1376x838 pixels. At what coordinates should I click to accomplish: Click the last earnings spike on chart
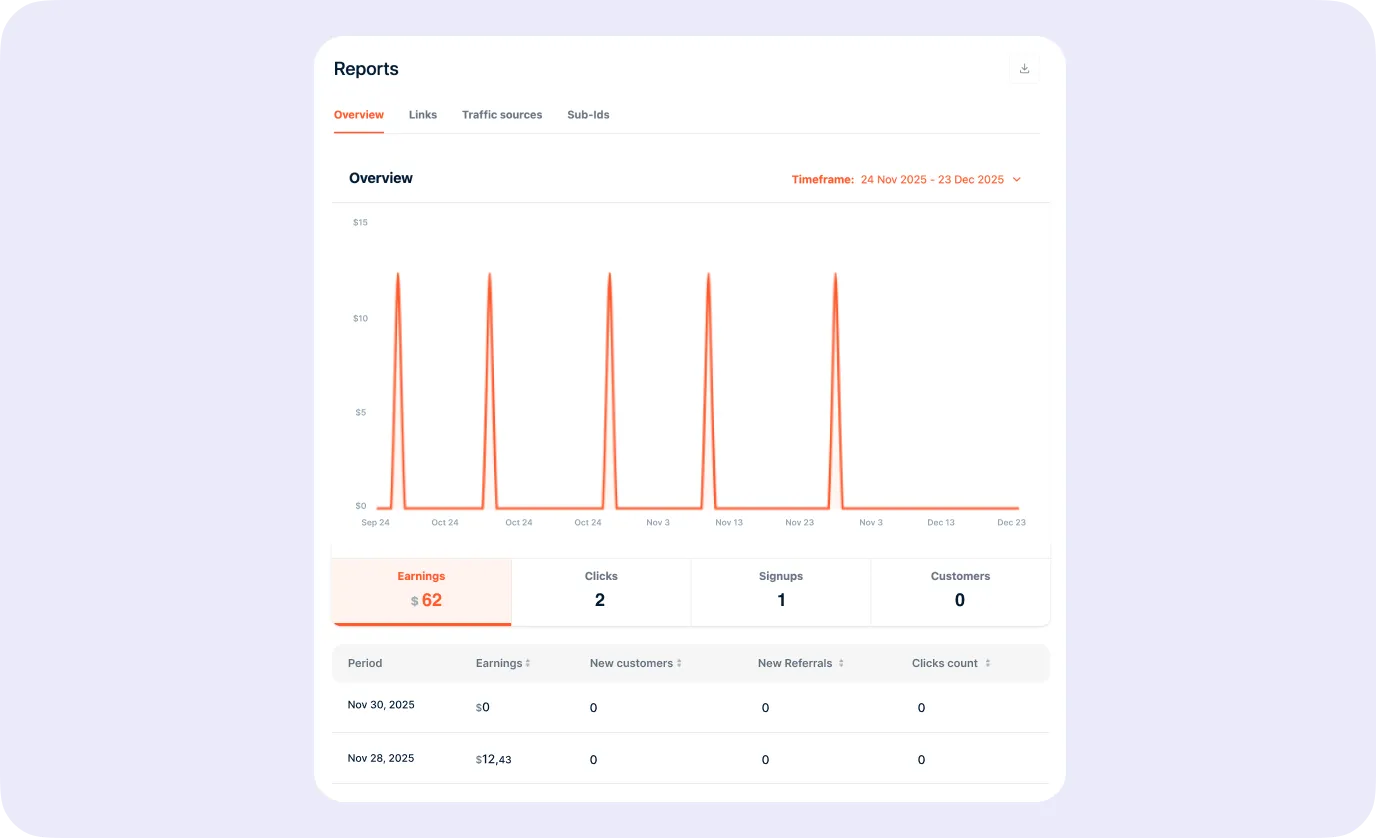tap(835, 275)
